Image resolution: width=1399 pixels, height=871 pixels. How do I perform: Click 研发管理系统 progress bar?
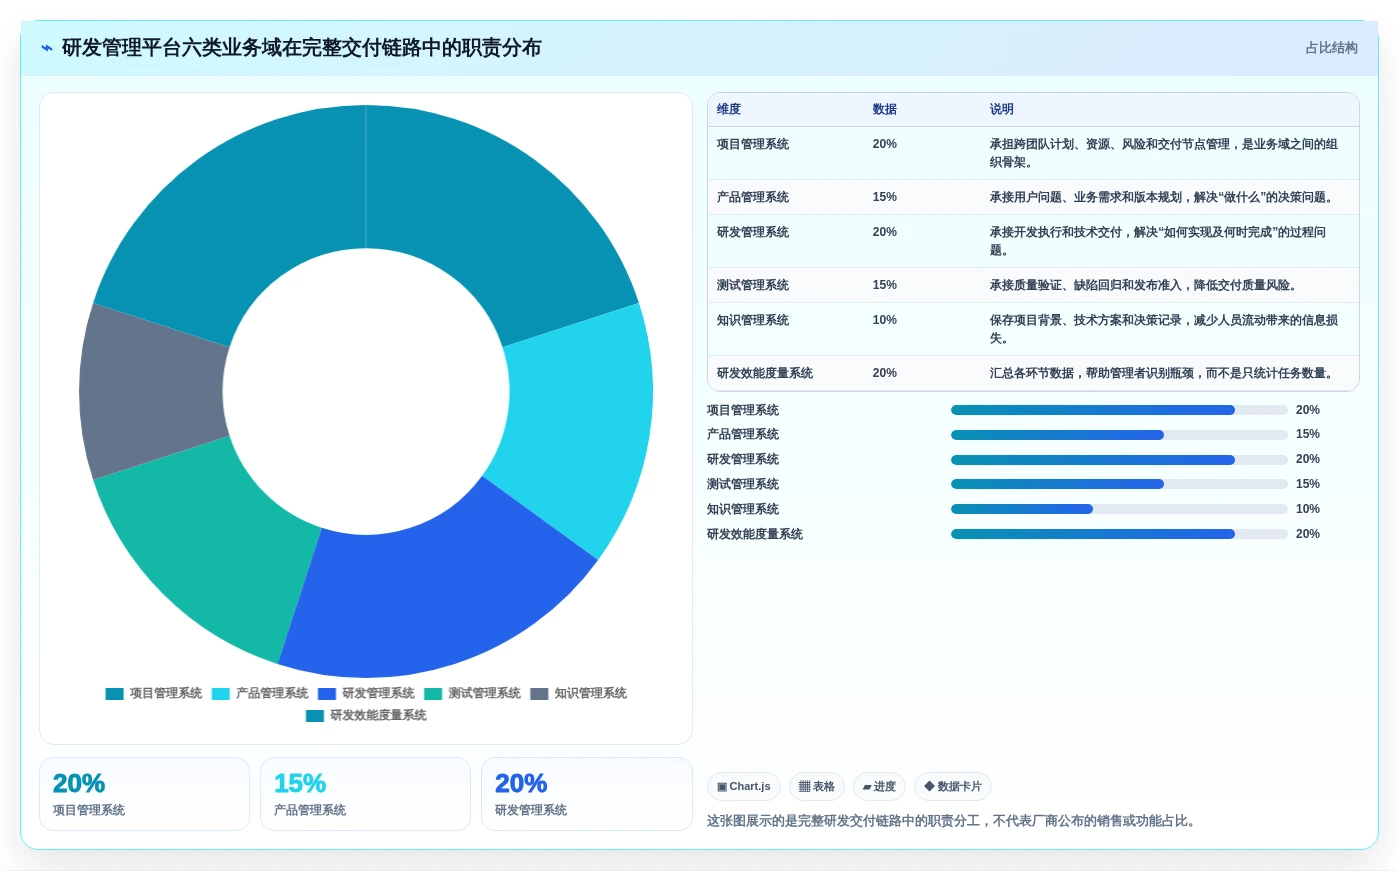tap(1119, 460)
